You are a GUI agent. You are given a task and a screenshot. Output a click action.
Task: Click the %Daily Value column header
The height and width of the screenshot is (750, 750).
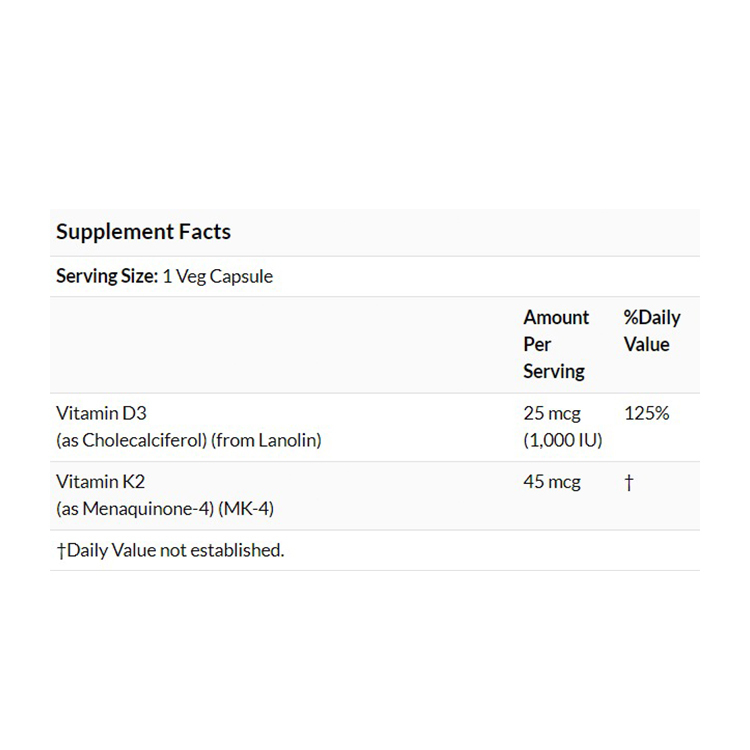[651, 331]
